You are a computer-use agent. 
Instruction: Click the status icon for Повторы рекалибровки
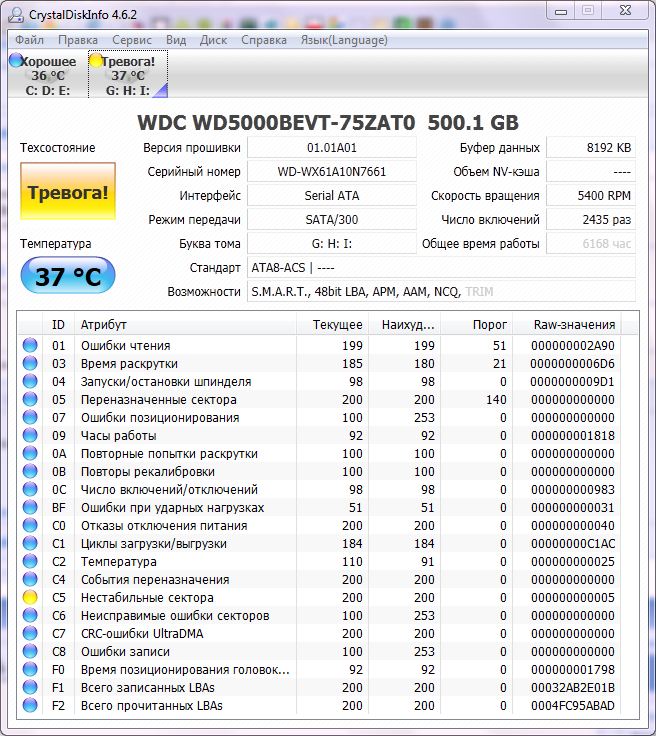pos(30,471)
